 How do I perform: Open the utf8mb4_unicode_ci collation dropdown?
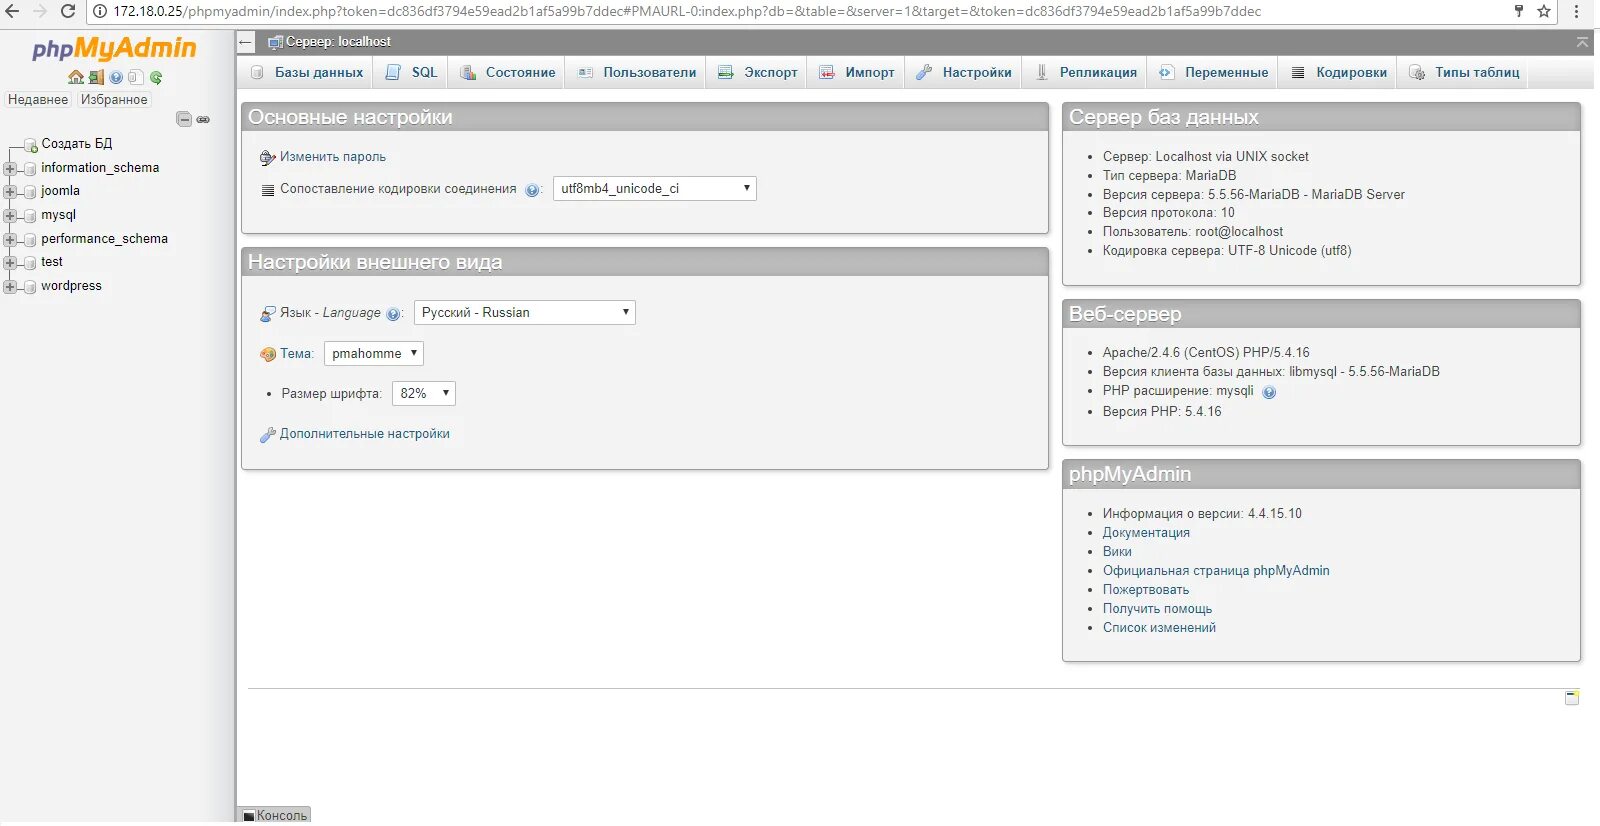click(x=655, y=188)
